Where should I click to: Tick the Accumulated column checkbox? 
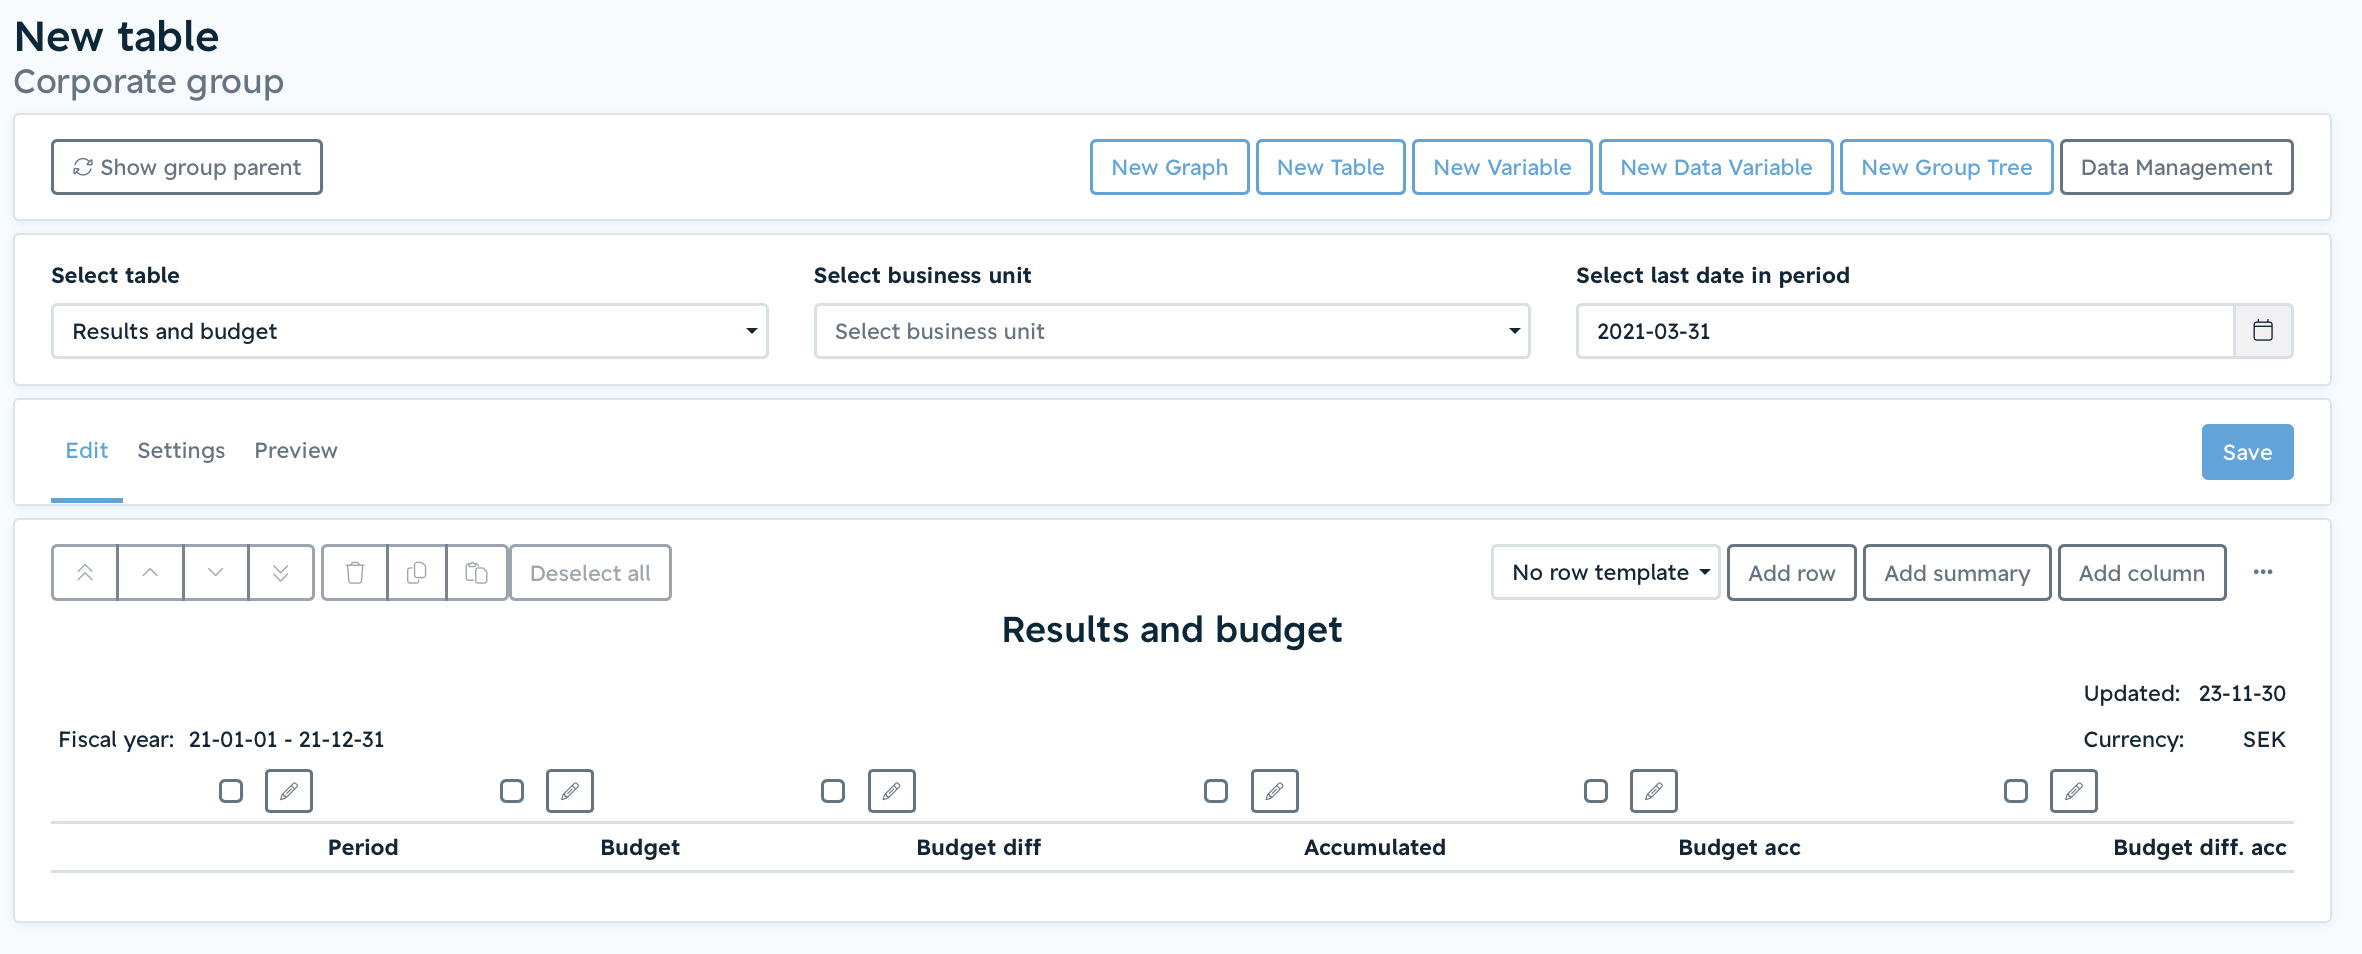[1216, 791]
